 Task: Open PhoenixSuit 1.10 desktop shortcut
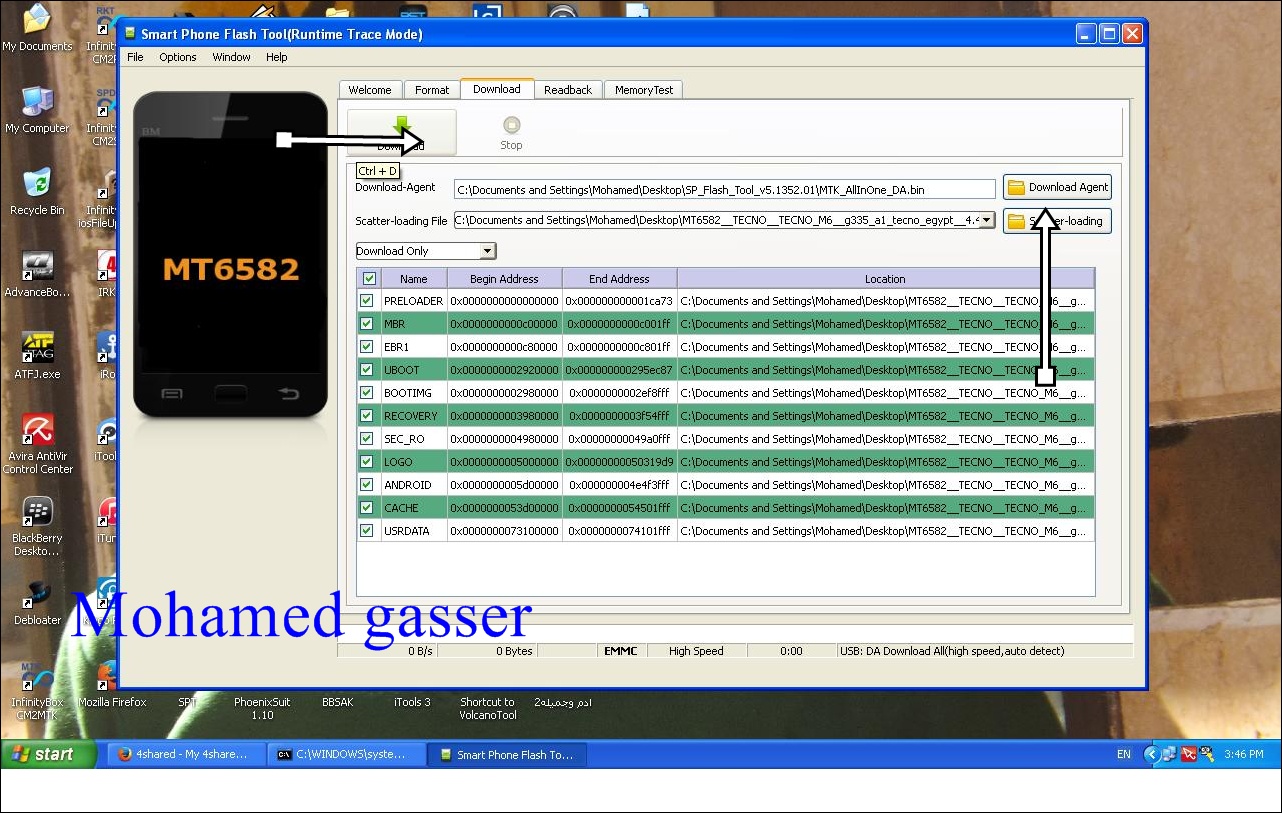(262, 708)
